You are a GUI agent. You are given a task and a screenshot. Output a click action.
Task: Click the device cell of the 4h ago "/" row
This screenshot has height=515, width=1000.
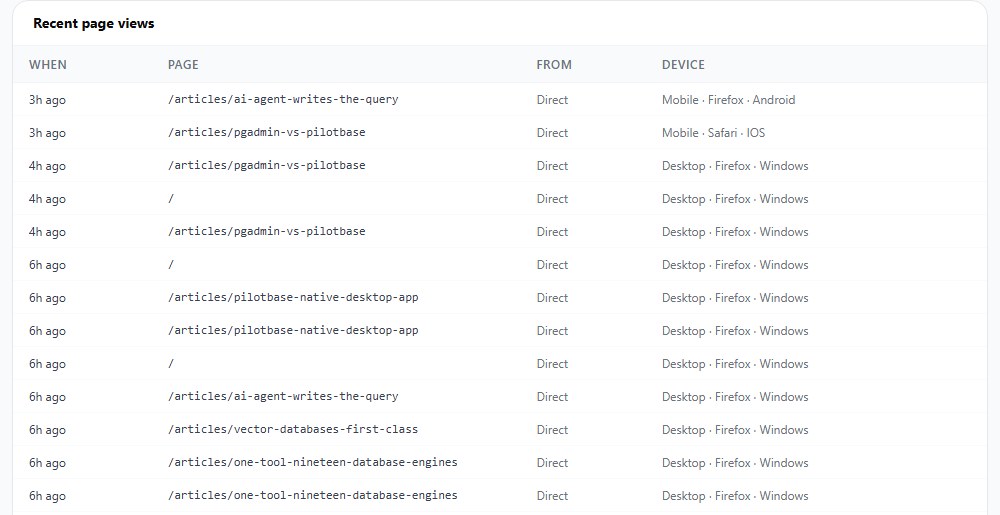(735, 199)
